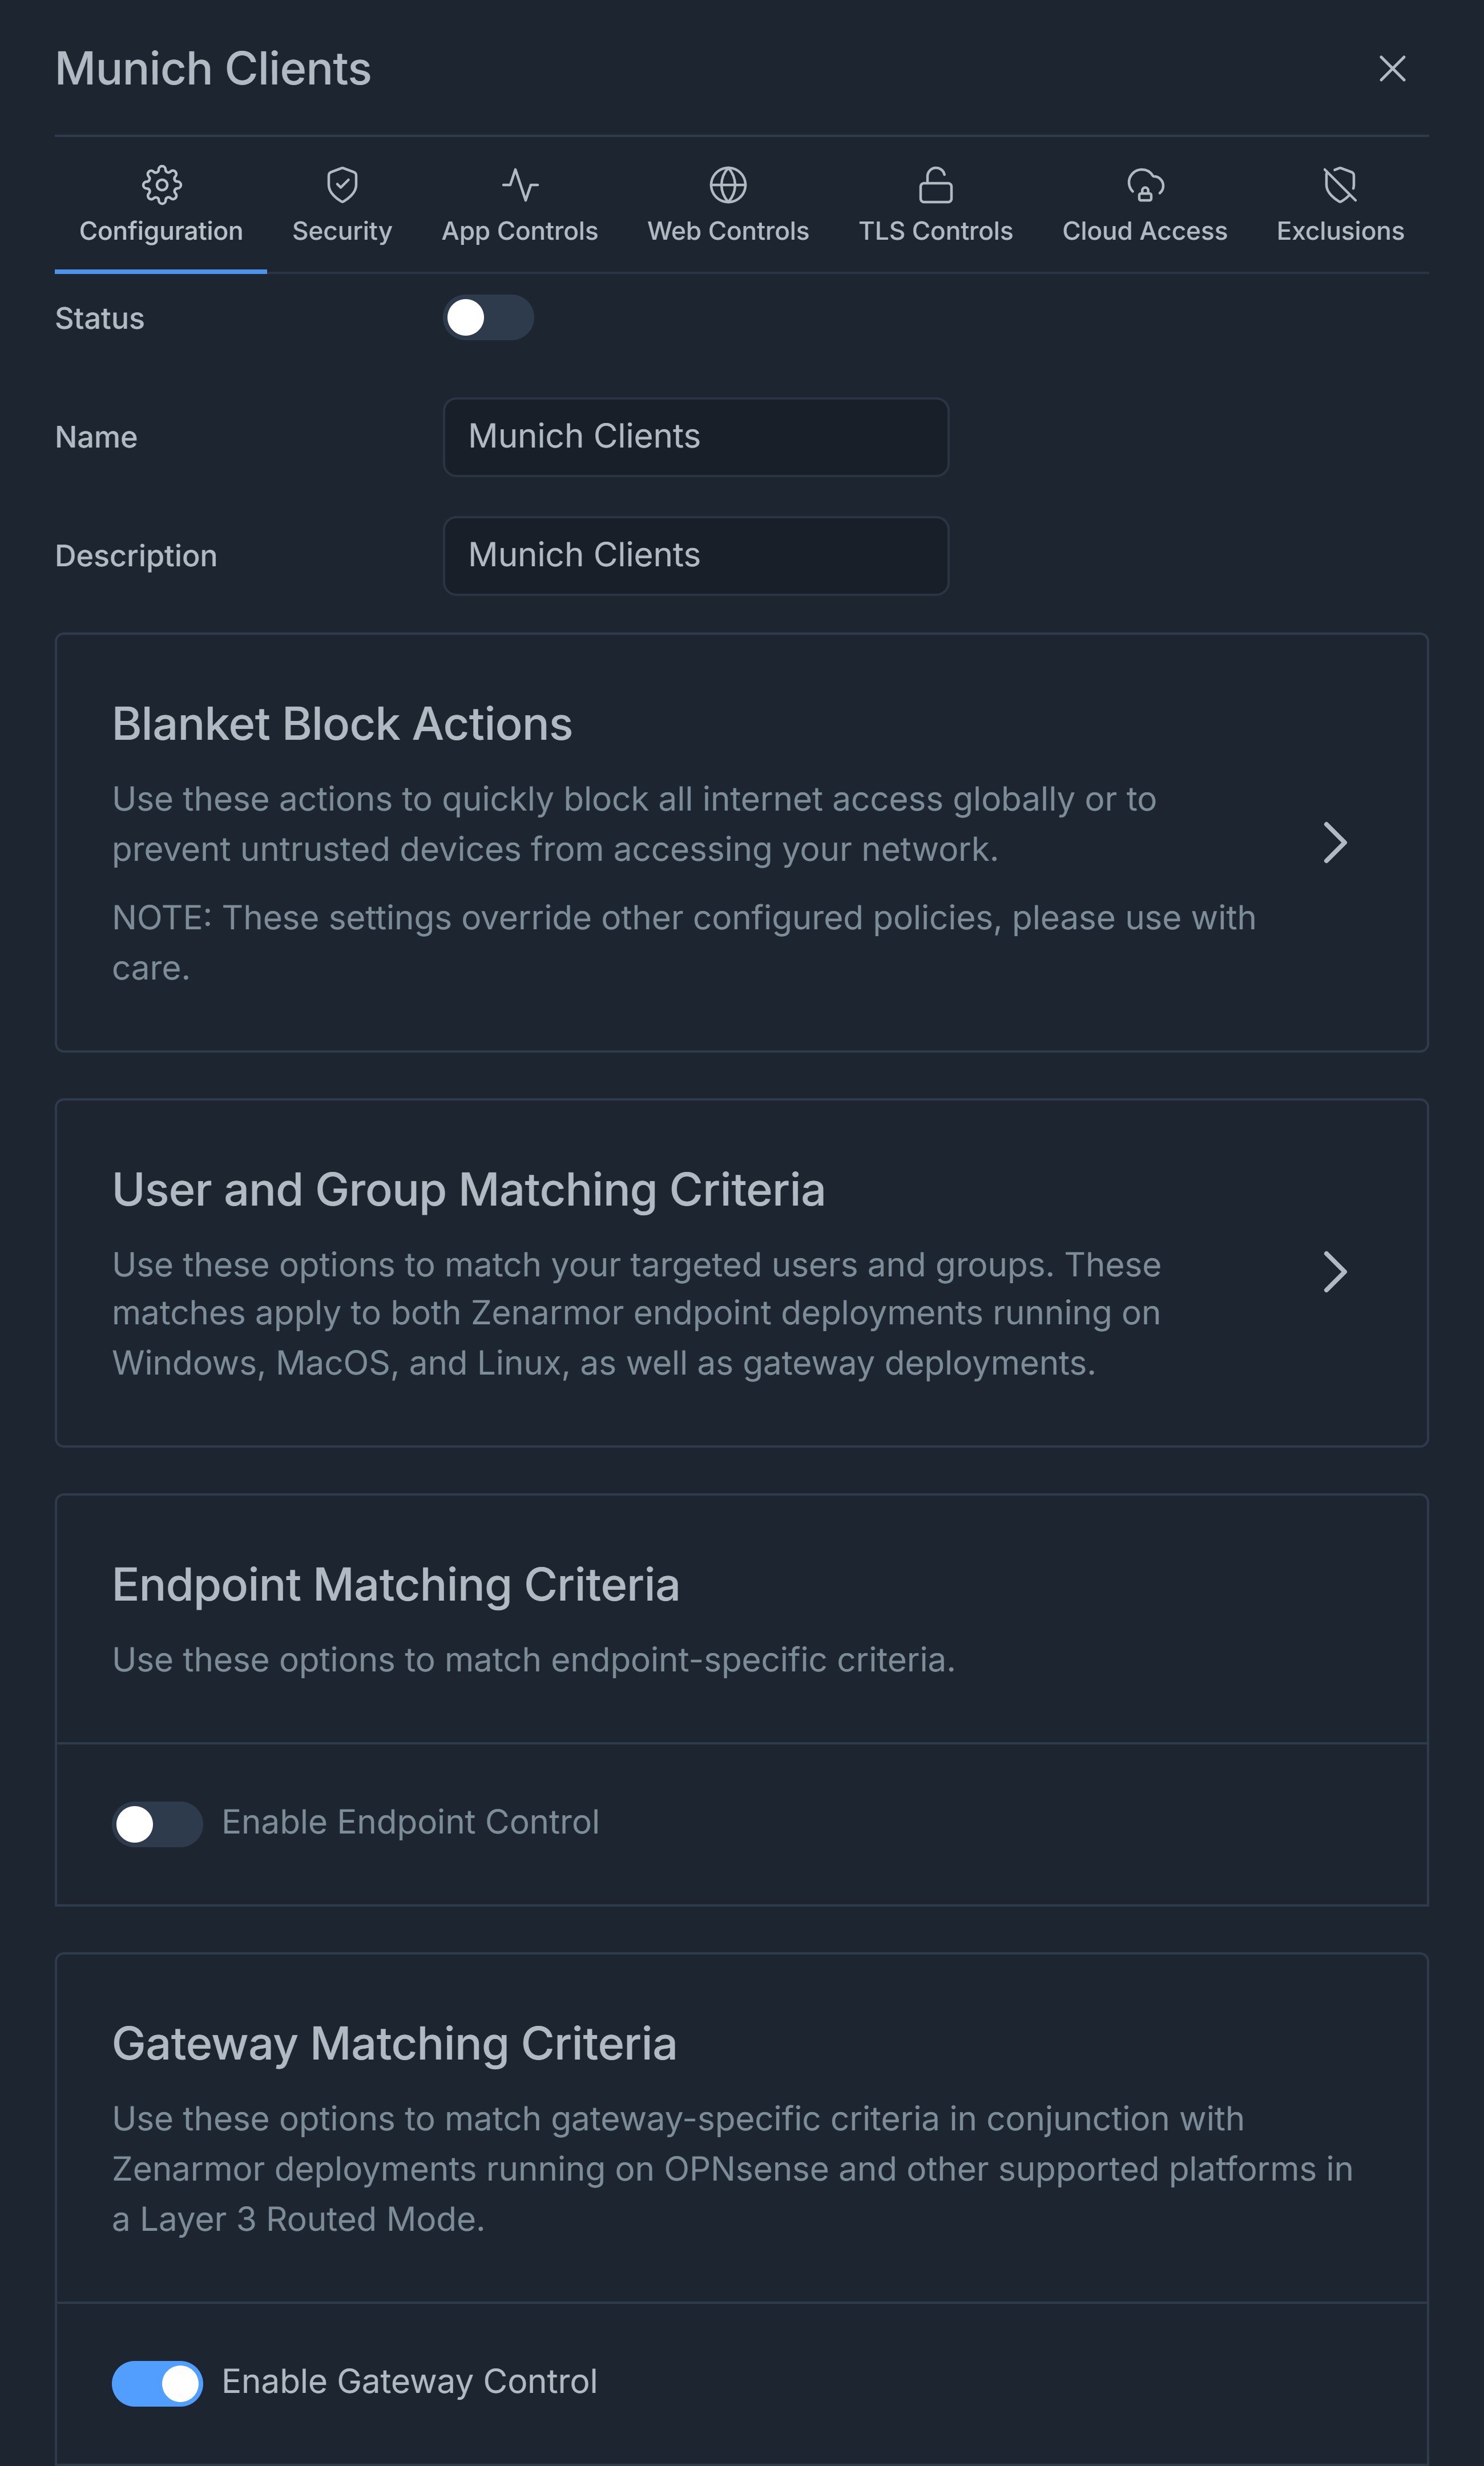The height and width of the screenshot is (2466, 1484).
Task: Click the Web Controls globe icon
Action: [728, 185]
